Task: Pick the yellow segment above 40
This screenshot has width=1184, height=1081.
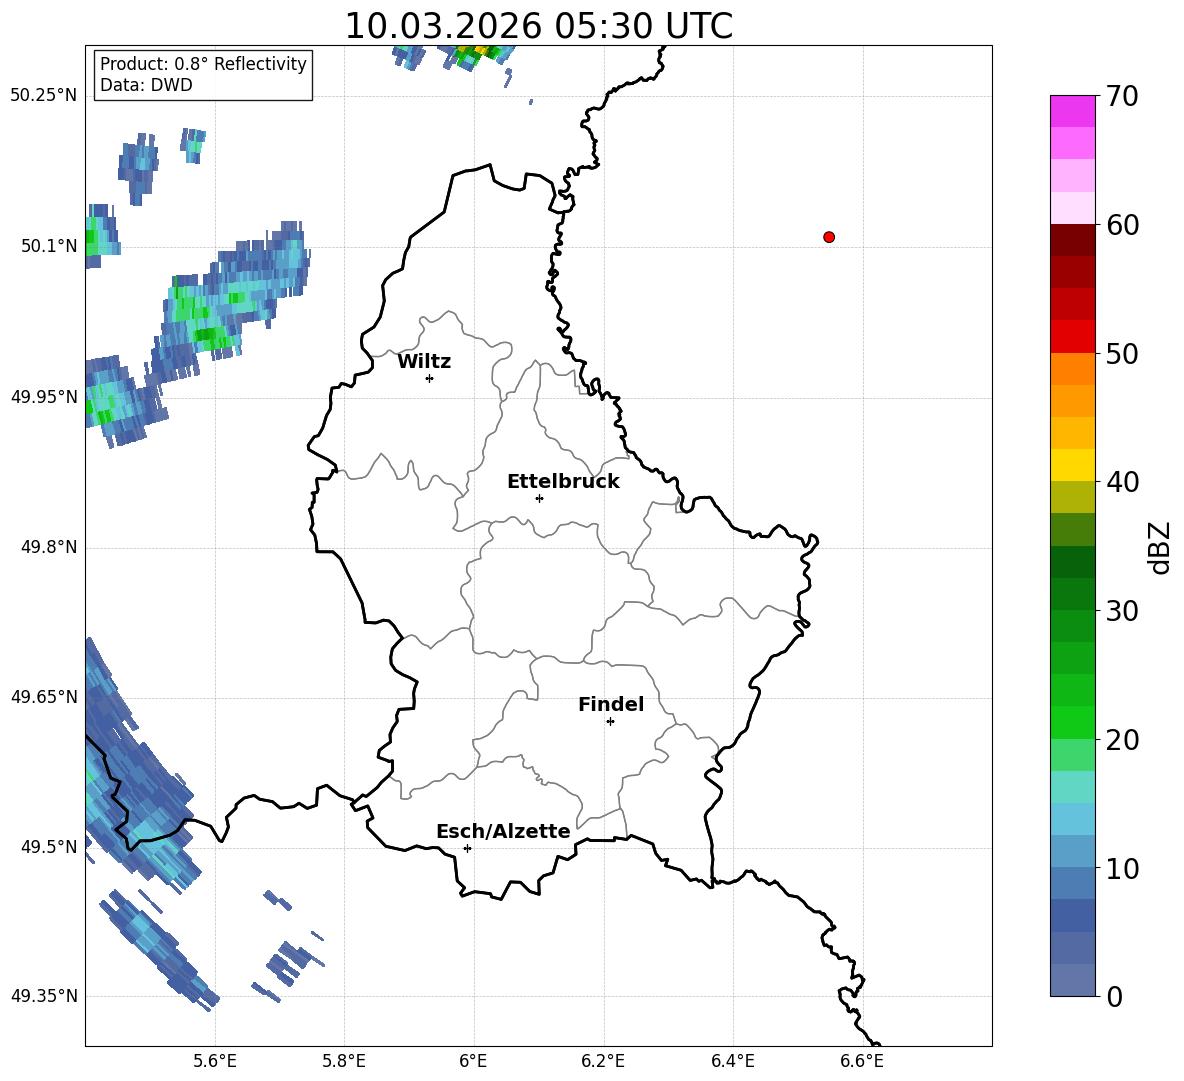Action: [x=1072, y=465]
